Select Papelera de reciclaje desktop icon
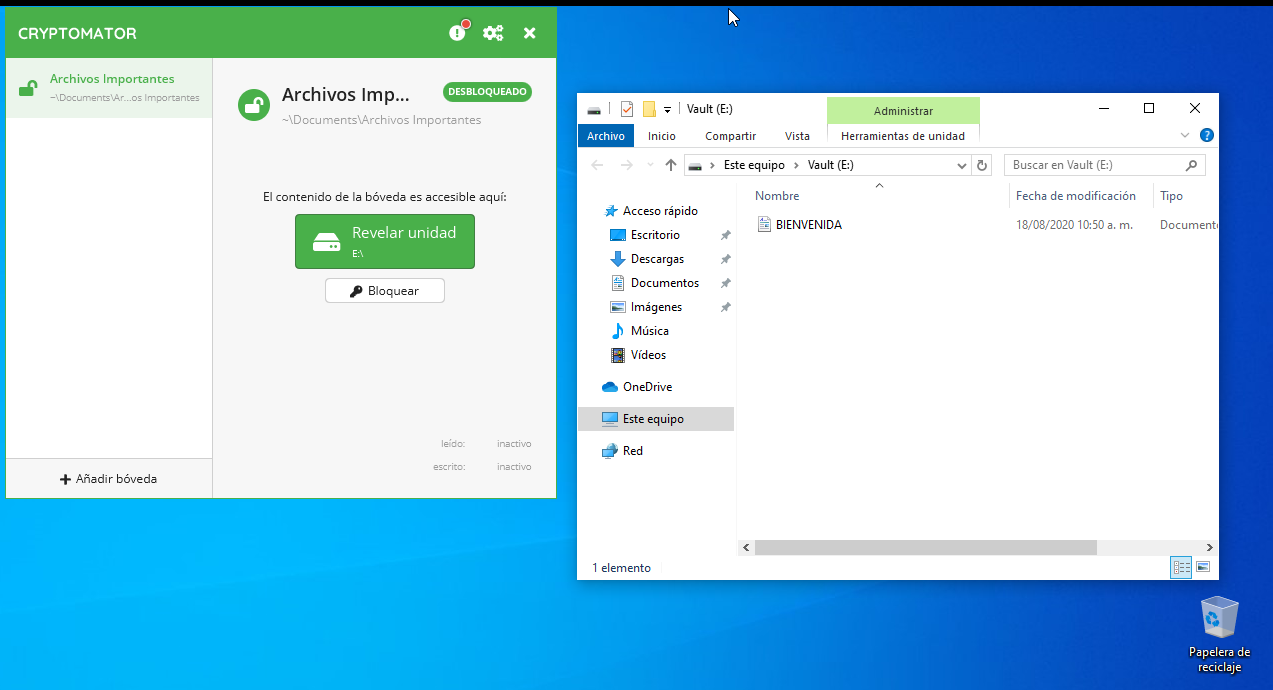Image resolution: width=1273 pixels, height=690 pixels. click(x=1219, y=634)
